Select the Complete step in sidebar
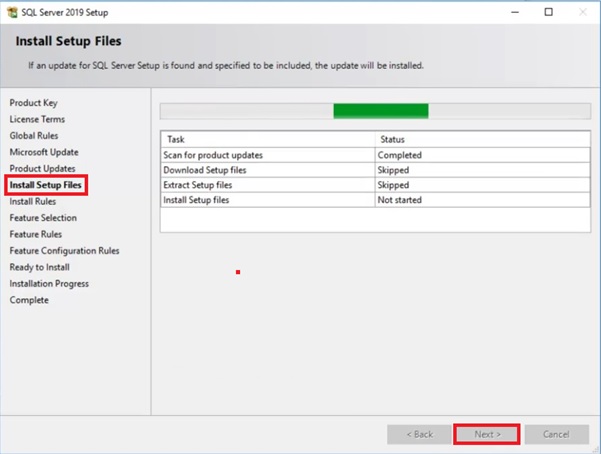This screenshot has width=601, height=454. pyautogui.click(x=29, y=300)
